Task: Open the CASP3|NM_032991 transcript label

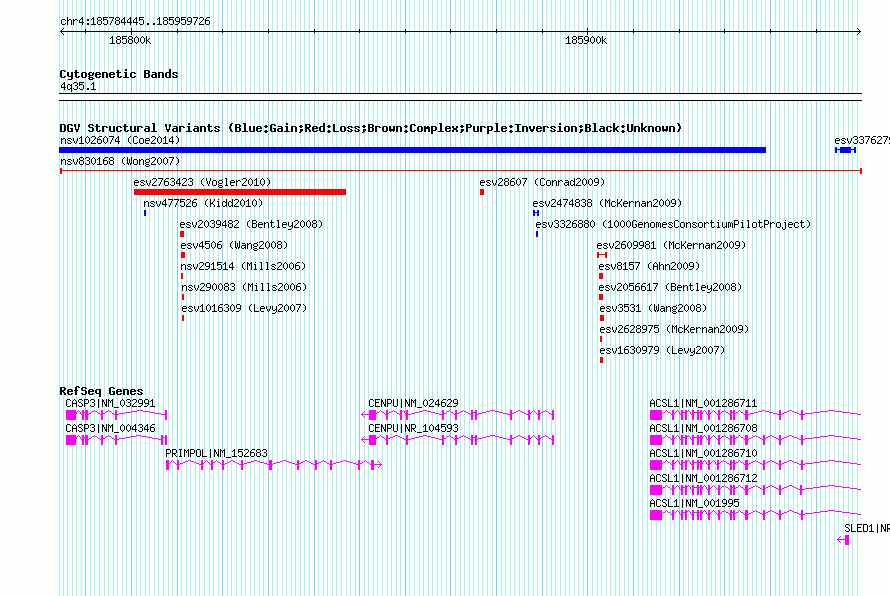Action: pyautogui.click(x=110, y=403)
